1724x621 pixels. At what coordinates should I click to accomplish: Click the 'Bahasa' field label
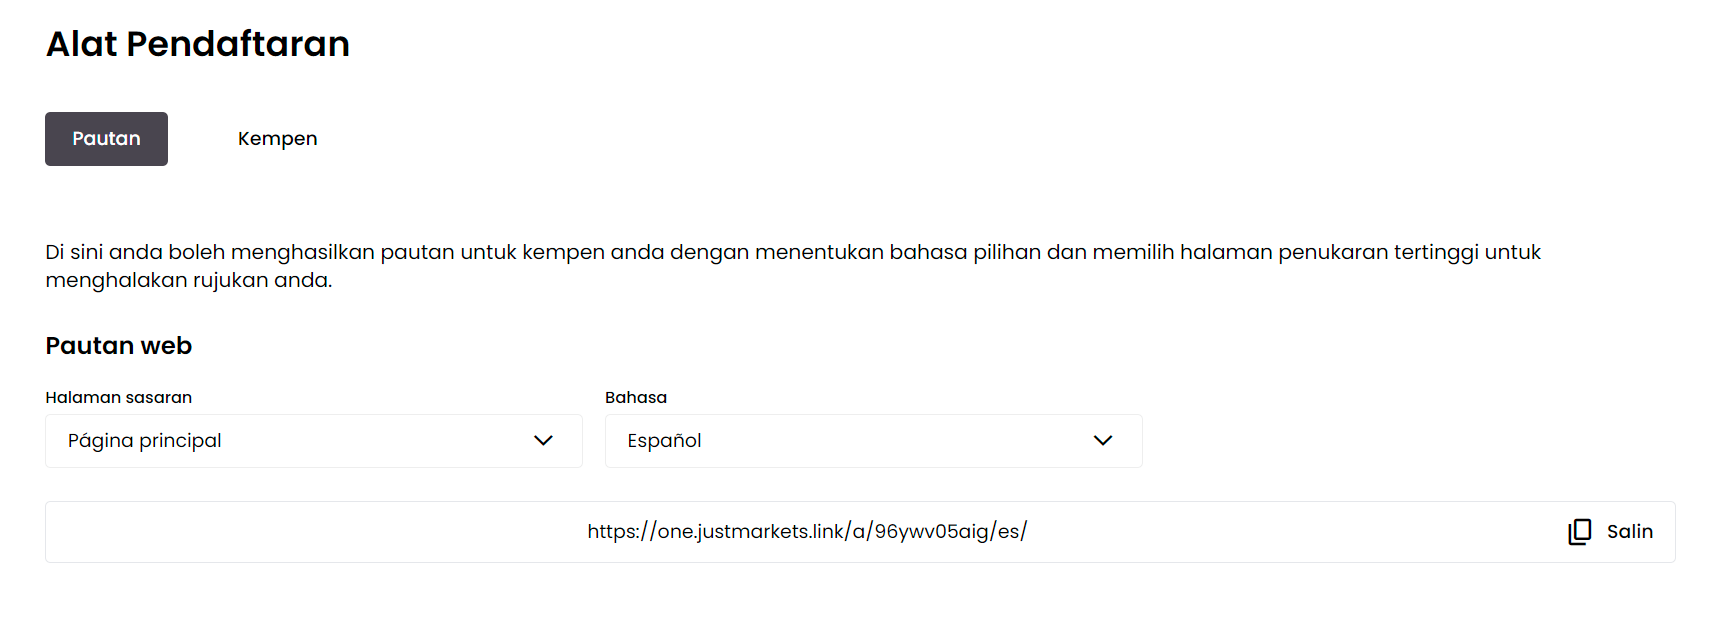point(635,397)
